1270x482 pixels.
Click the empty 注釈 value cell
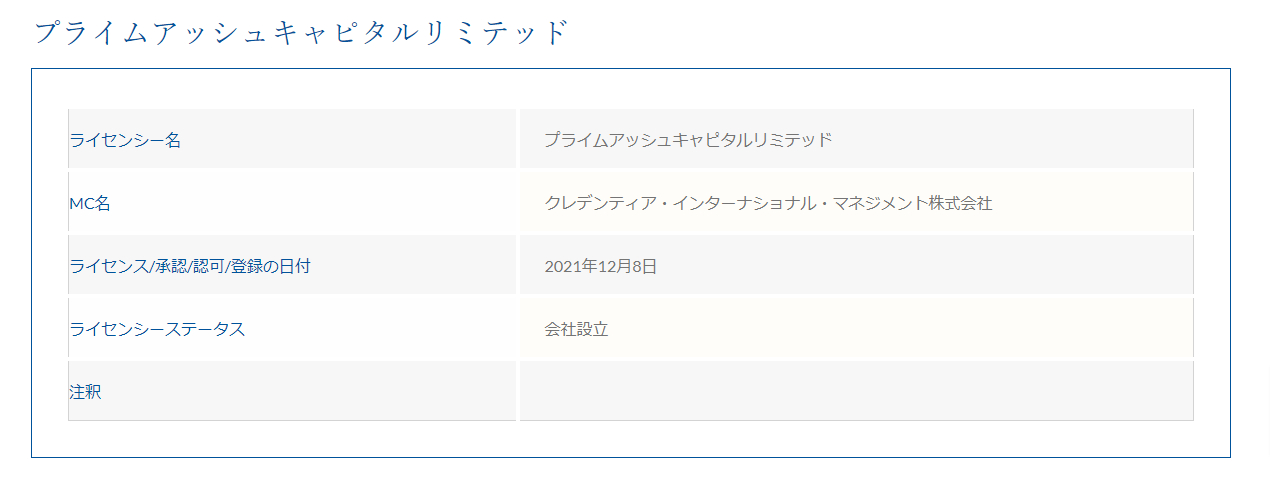(x=856, y=392)
